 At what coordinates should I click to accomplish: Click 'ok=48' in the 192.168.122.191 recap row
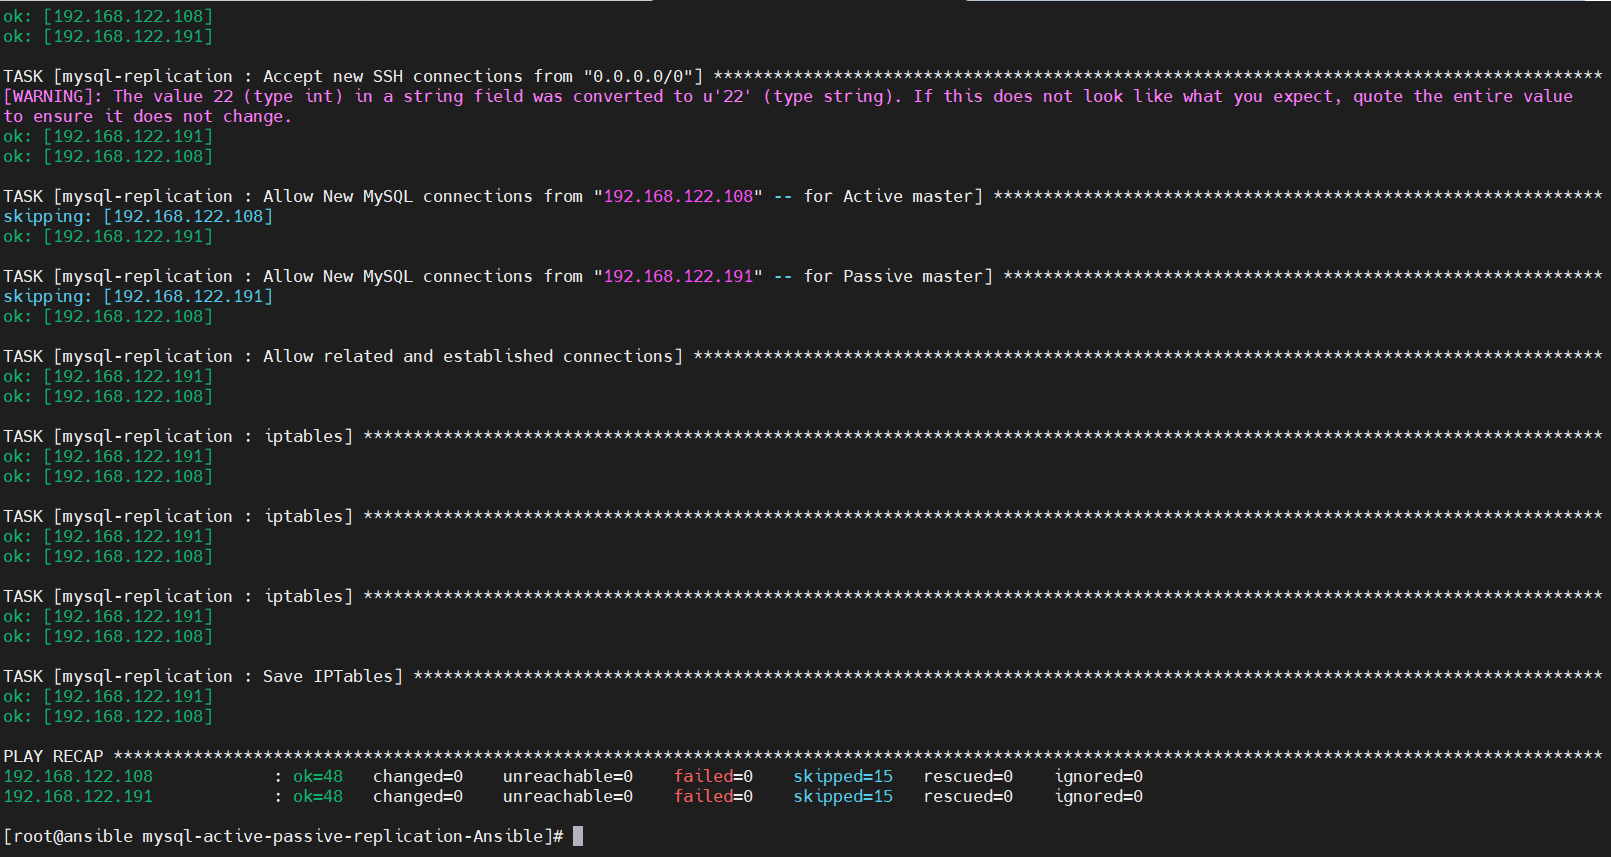[x=318, y=796]
